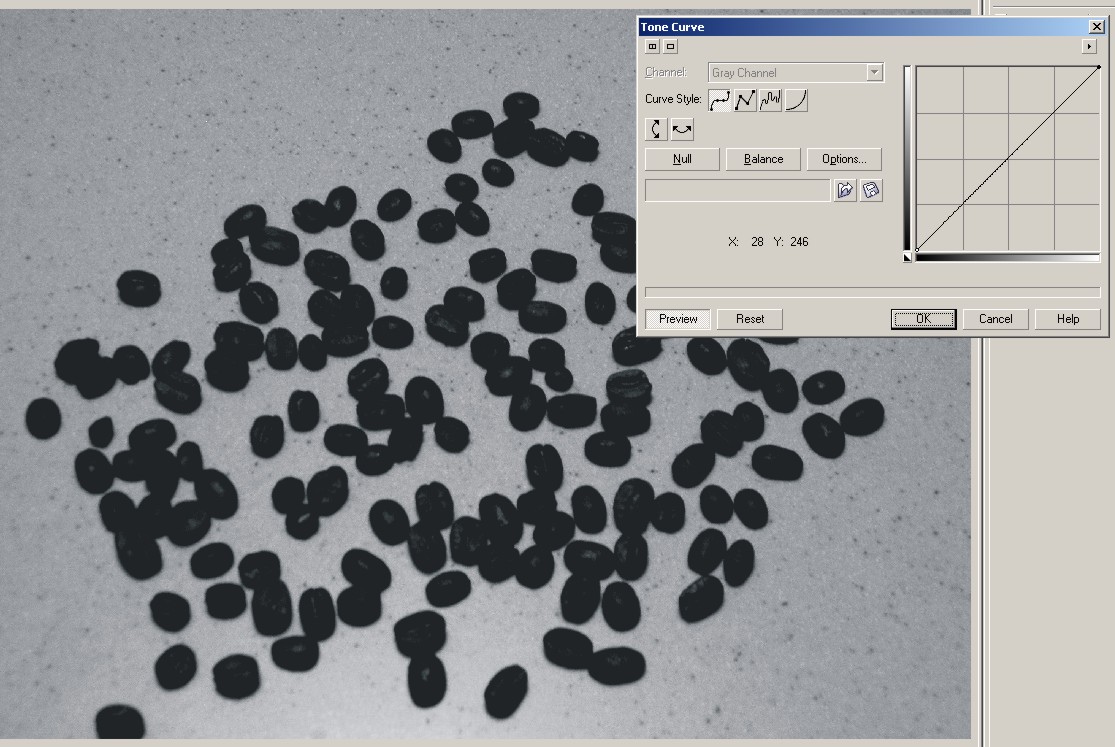This screenshot has height=747, width=1115.
Task: Select the gamma curve style
Action: click(796, 100)
